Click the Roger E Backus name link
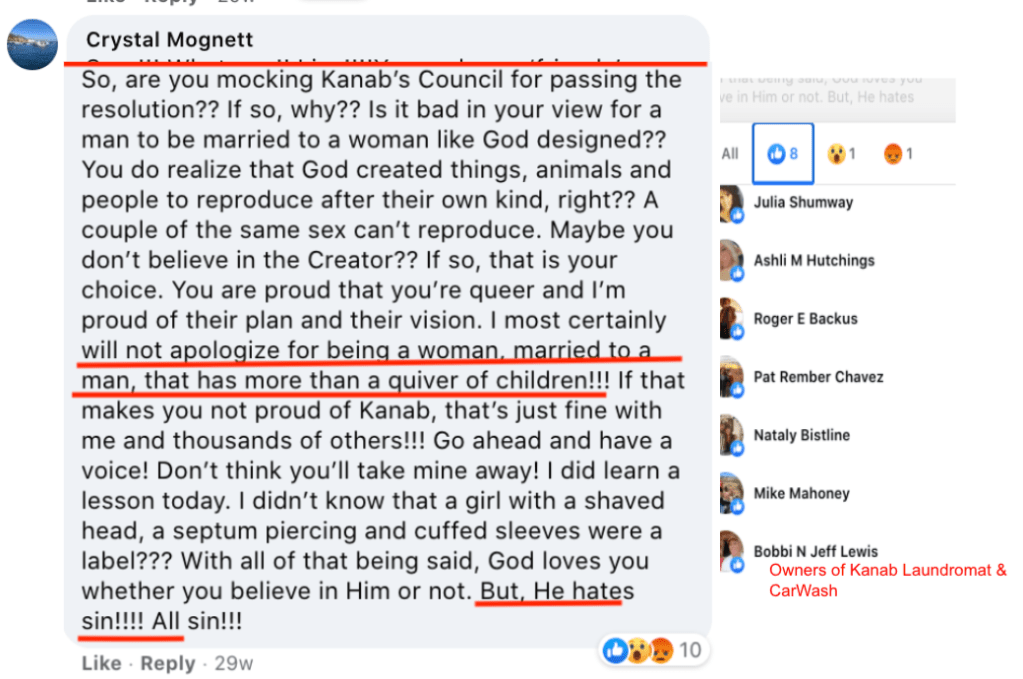1023x679 pixels. coord(805,319)
